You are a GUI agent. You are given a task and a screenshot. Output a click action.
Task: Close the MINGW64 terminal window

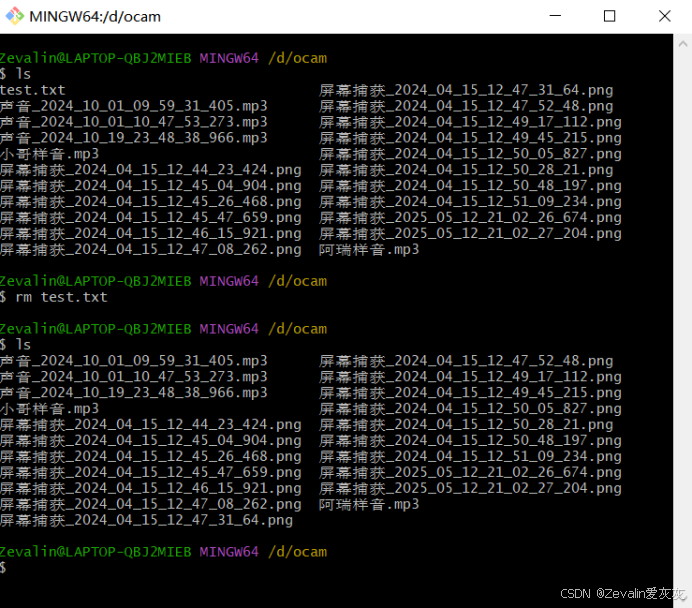click(664, 16)
